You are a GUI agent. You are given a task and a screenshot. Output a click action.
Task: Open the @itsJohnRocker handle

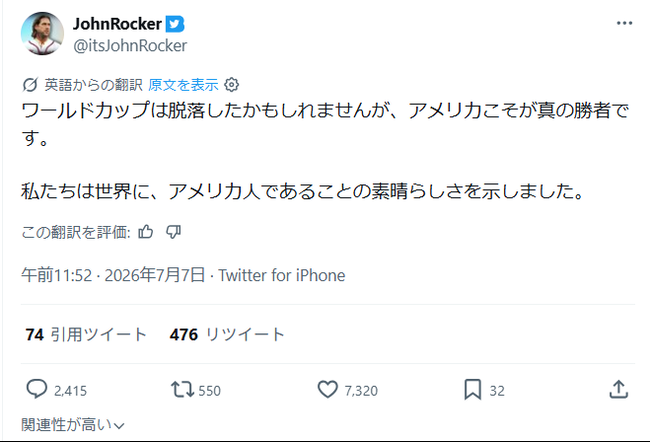(130, 46)
